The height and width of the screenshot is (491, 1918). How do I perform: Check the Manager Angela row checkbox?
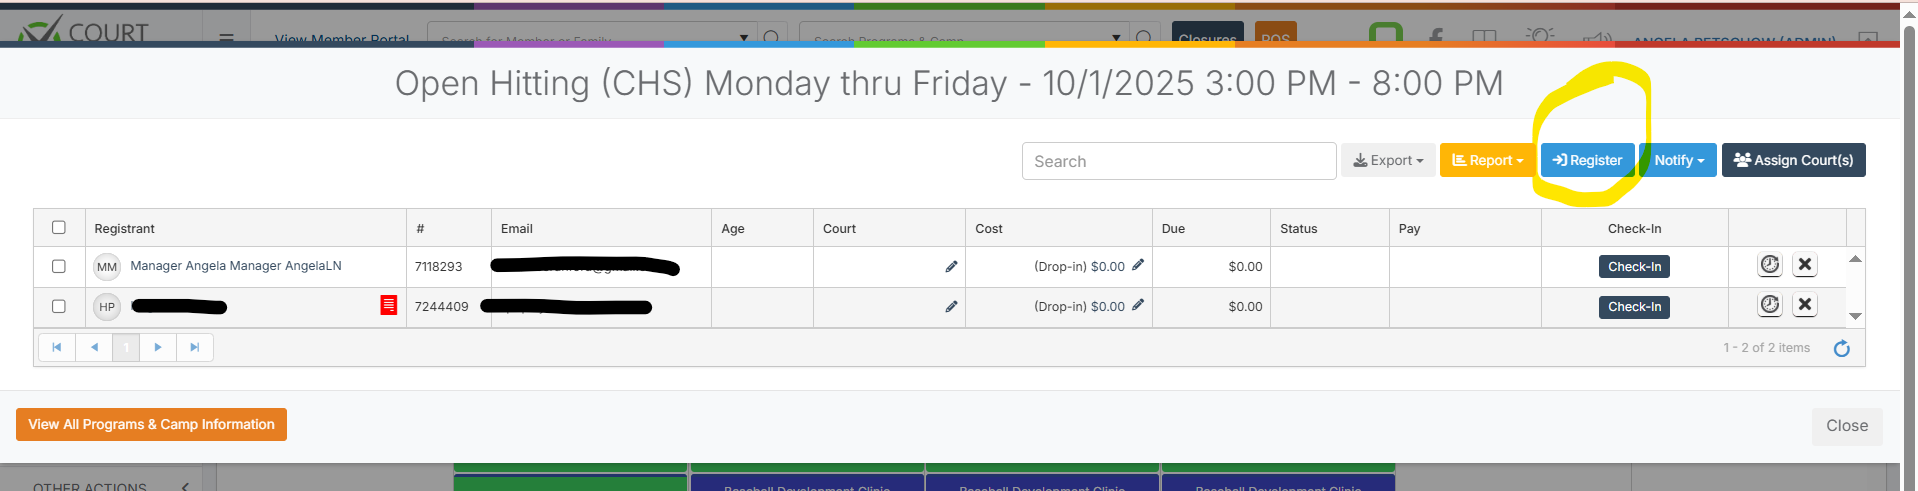tap(59, 267)
